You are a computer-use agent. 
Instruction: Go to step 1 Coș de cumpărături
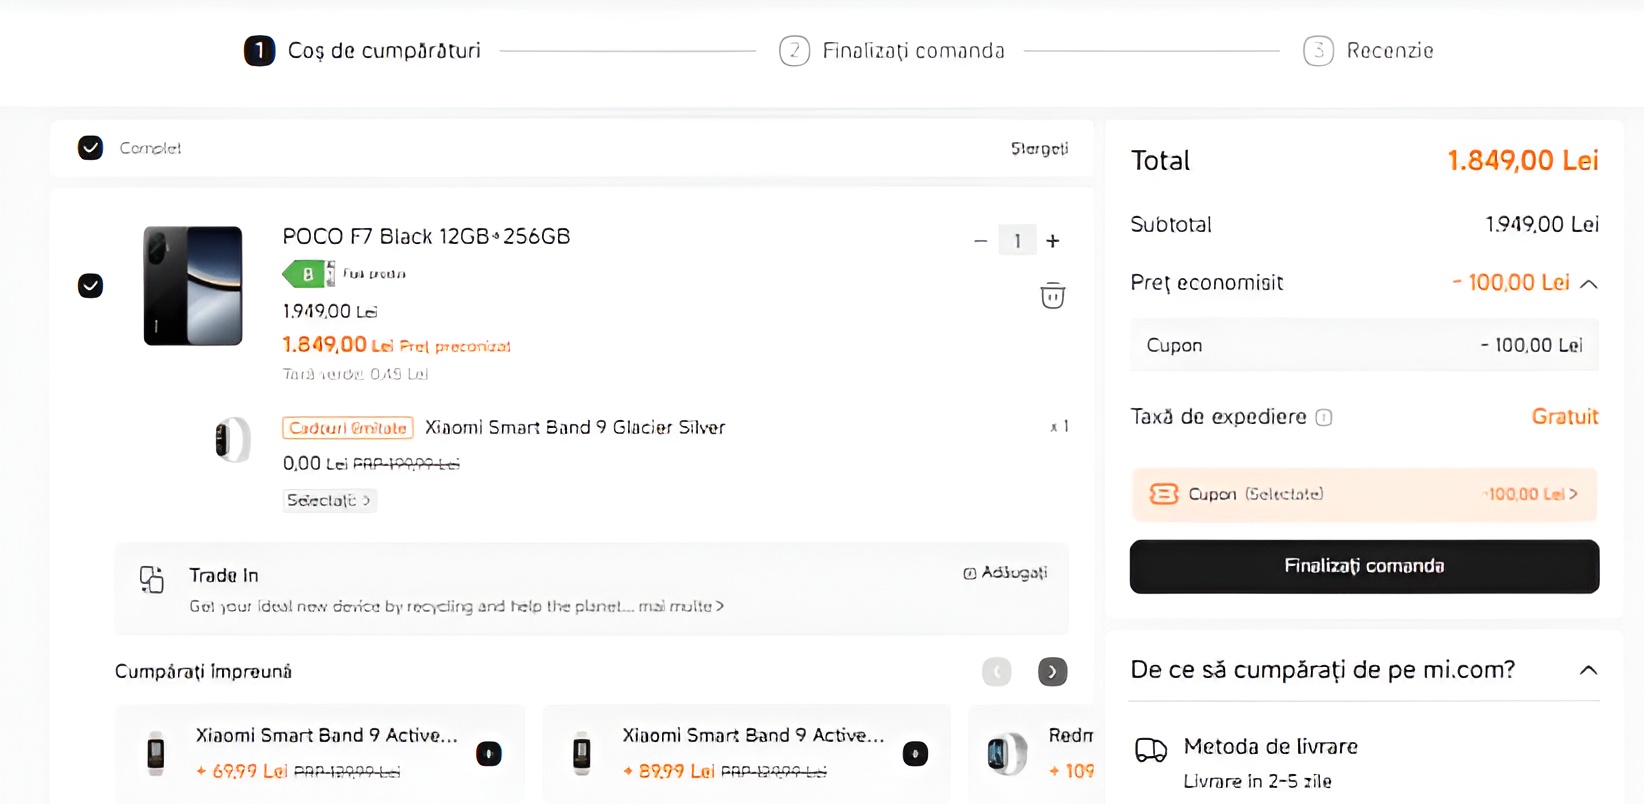[x=362, y=50]
